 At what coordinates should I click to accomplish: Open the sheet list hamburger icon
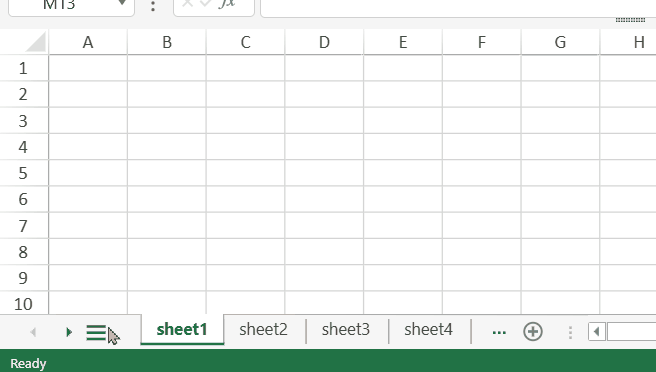(96, 333)
